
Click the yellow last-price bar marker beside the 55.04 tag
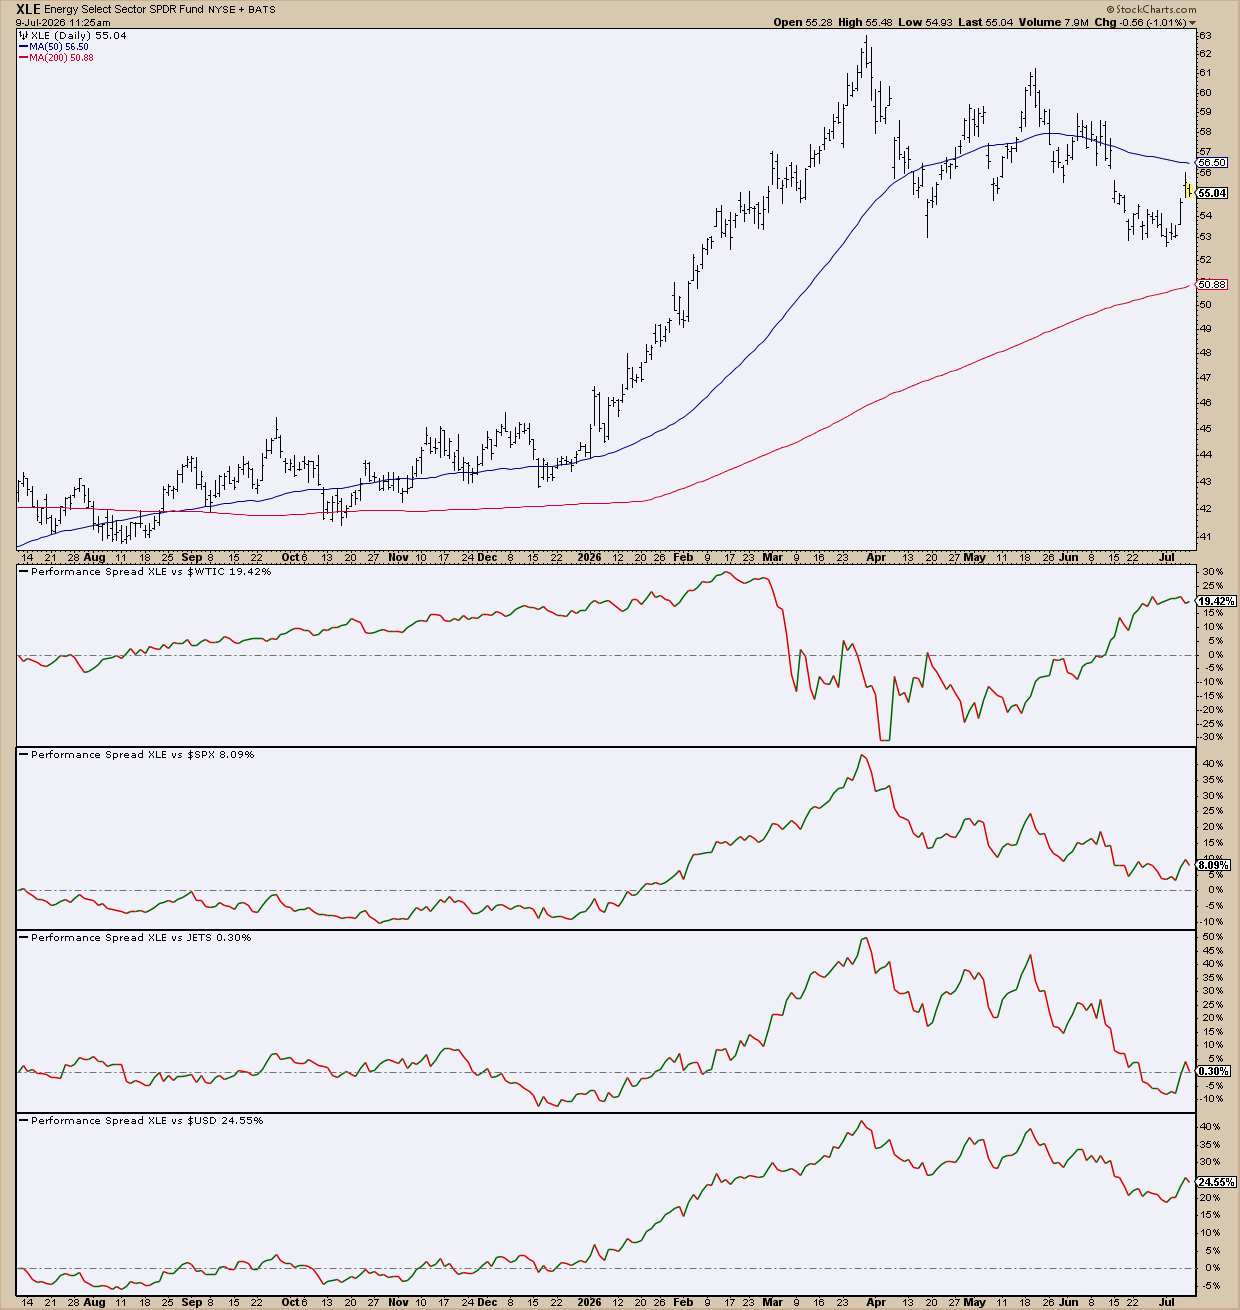[1189, 191]
